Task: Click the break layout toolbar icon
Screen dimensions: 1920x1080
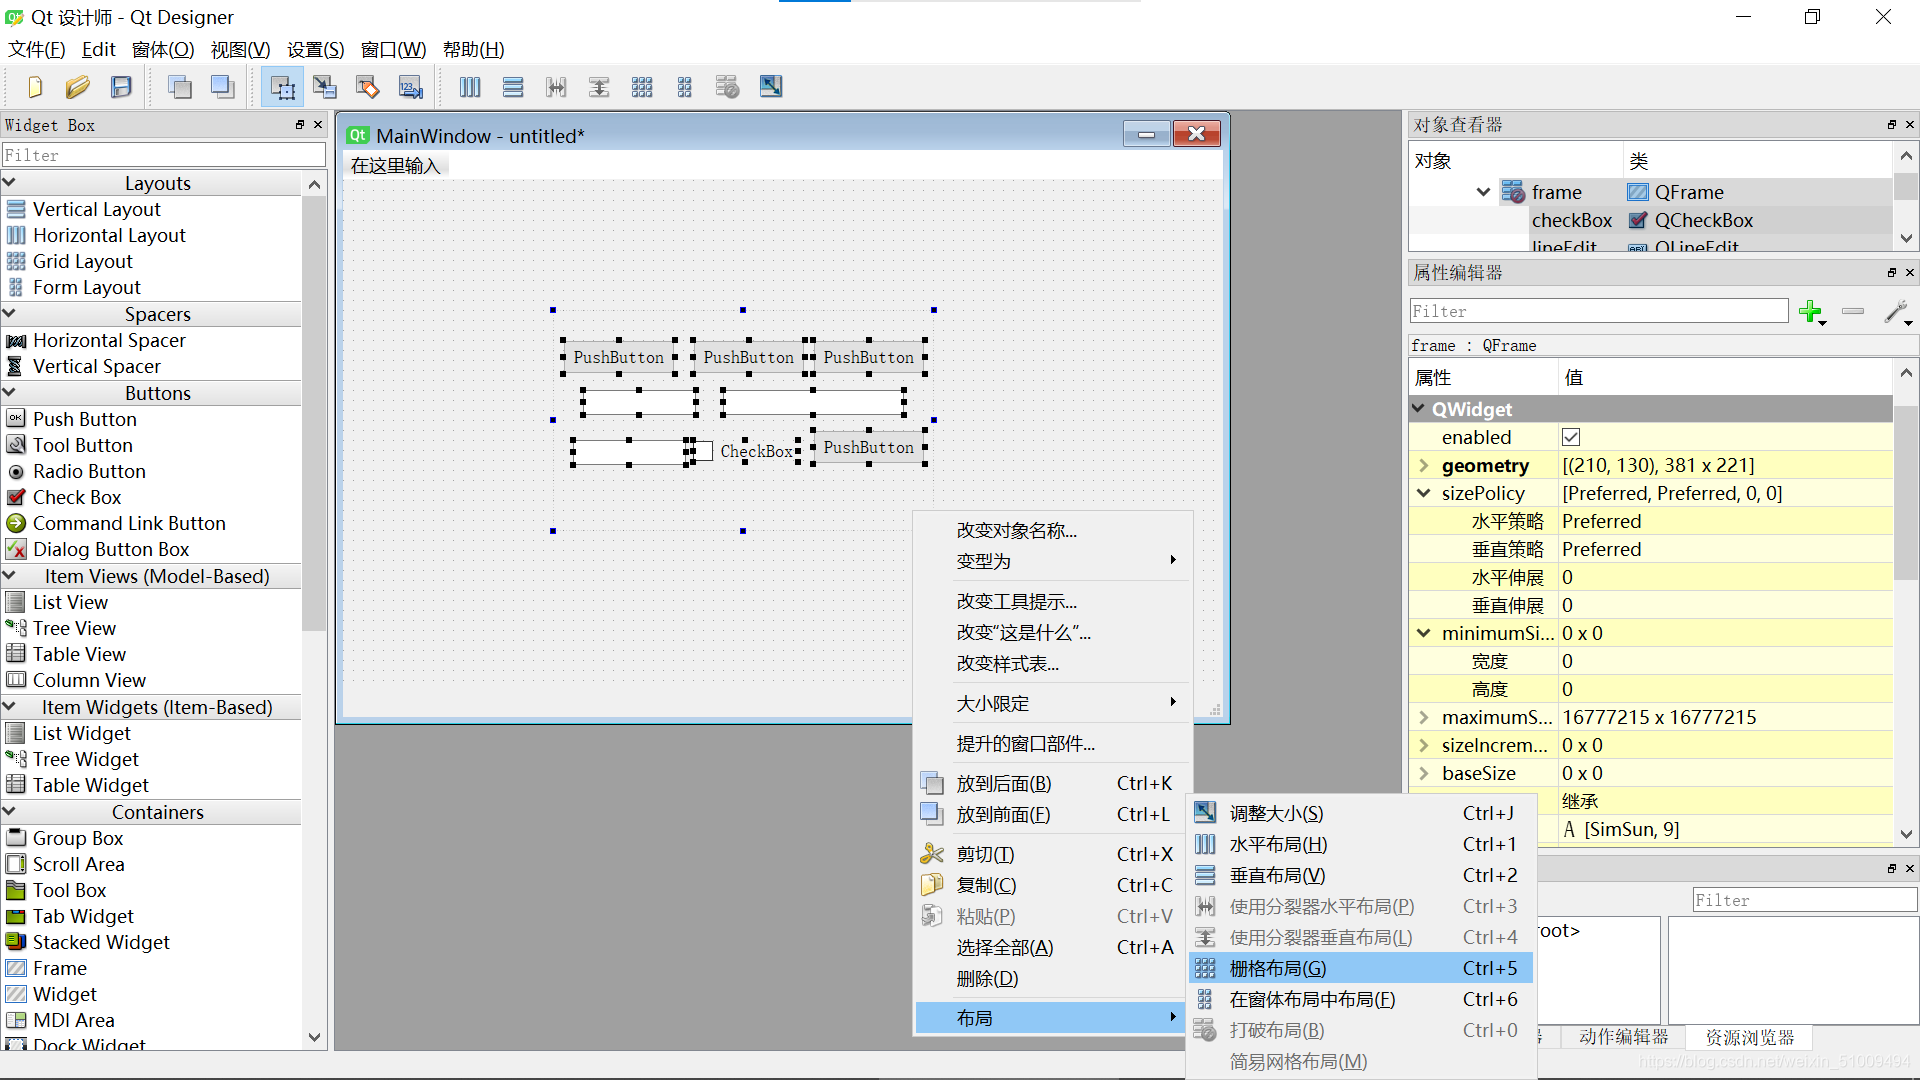Action: tap(728, 87)
